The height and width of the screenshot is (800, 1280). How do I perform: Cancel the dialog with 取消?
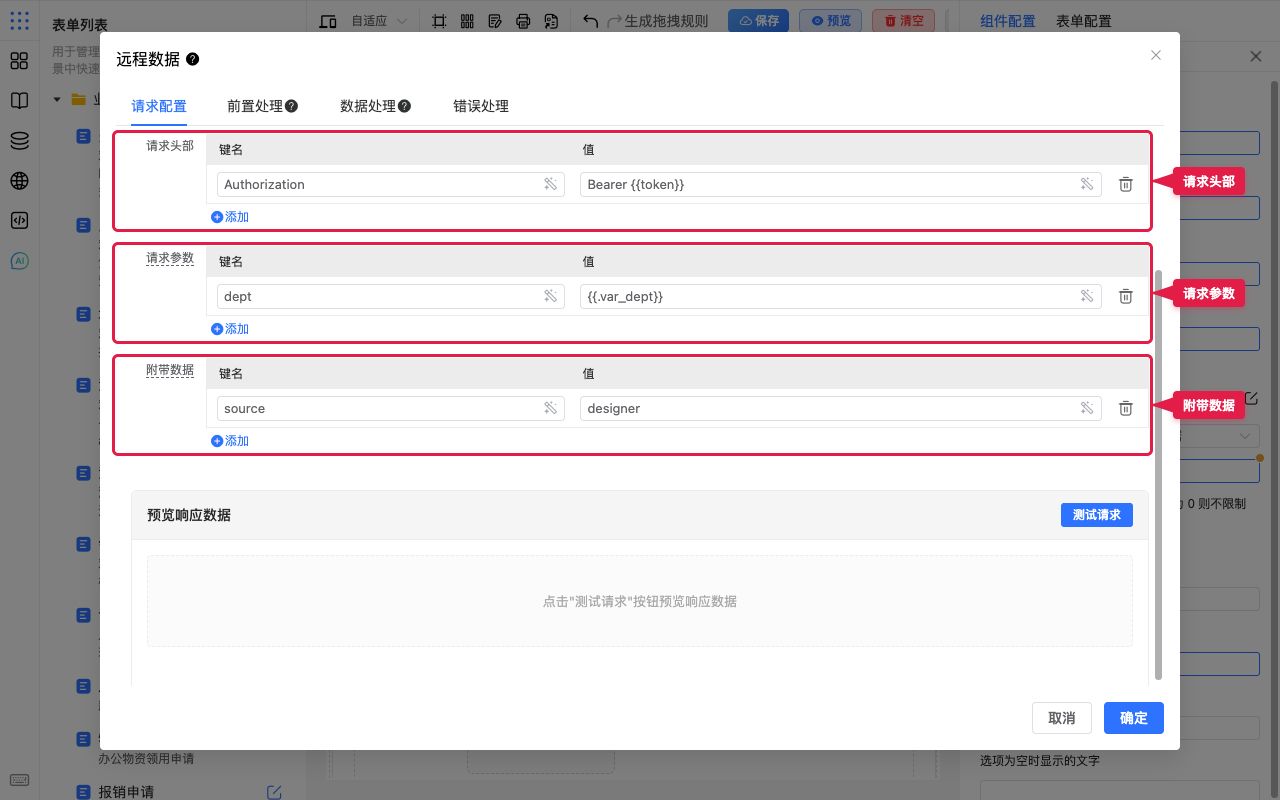point(1062,718)
